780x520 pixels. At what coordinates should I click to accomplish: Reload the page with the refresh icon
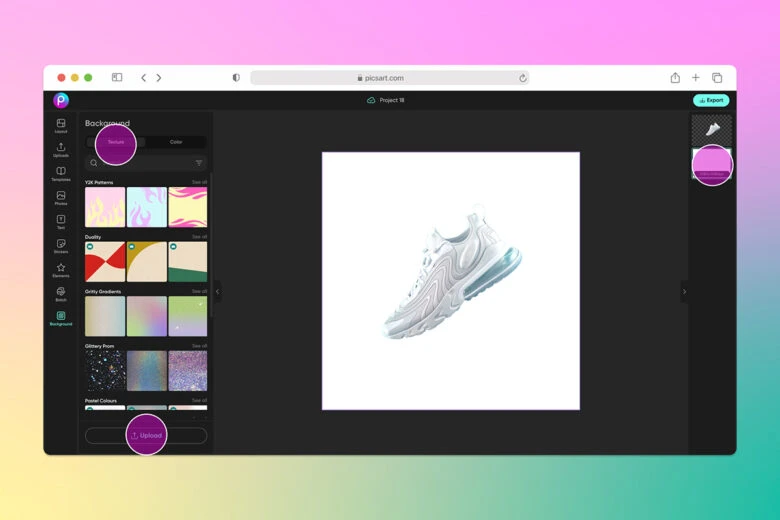pos(522,78)
